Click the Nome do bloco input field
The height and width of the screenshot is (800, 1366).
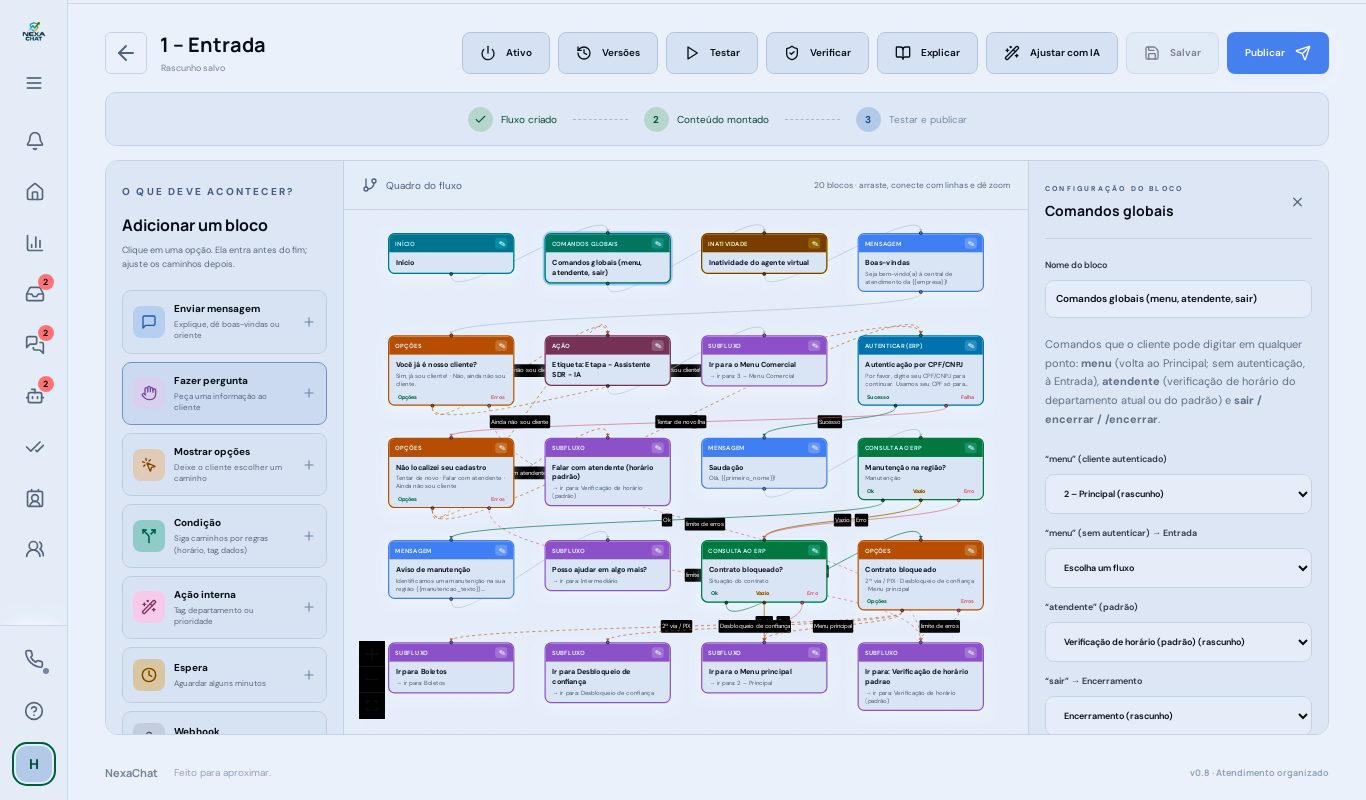pyautogui.click(x=1178, y=299)
